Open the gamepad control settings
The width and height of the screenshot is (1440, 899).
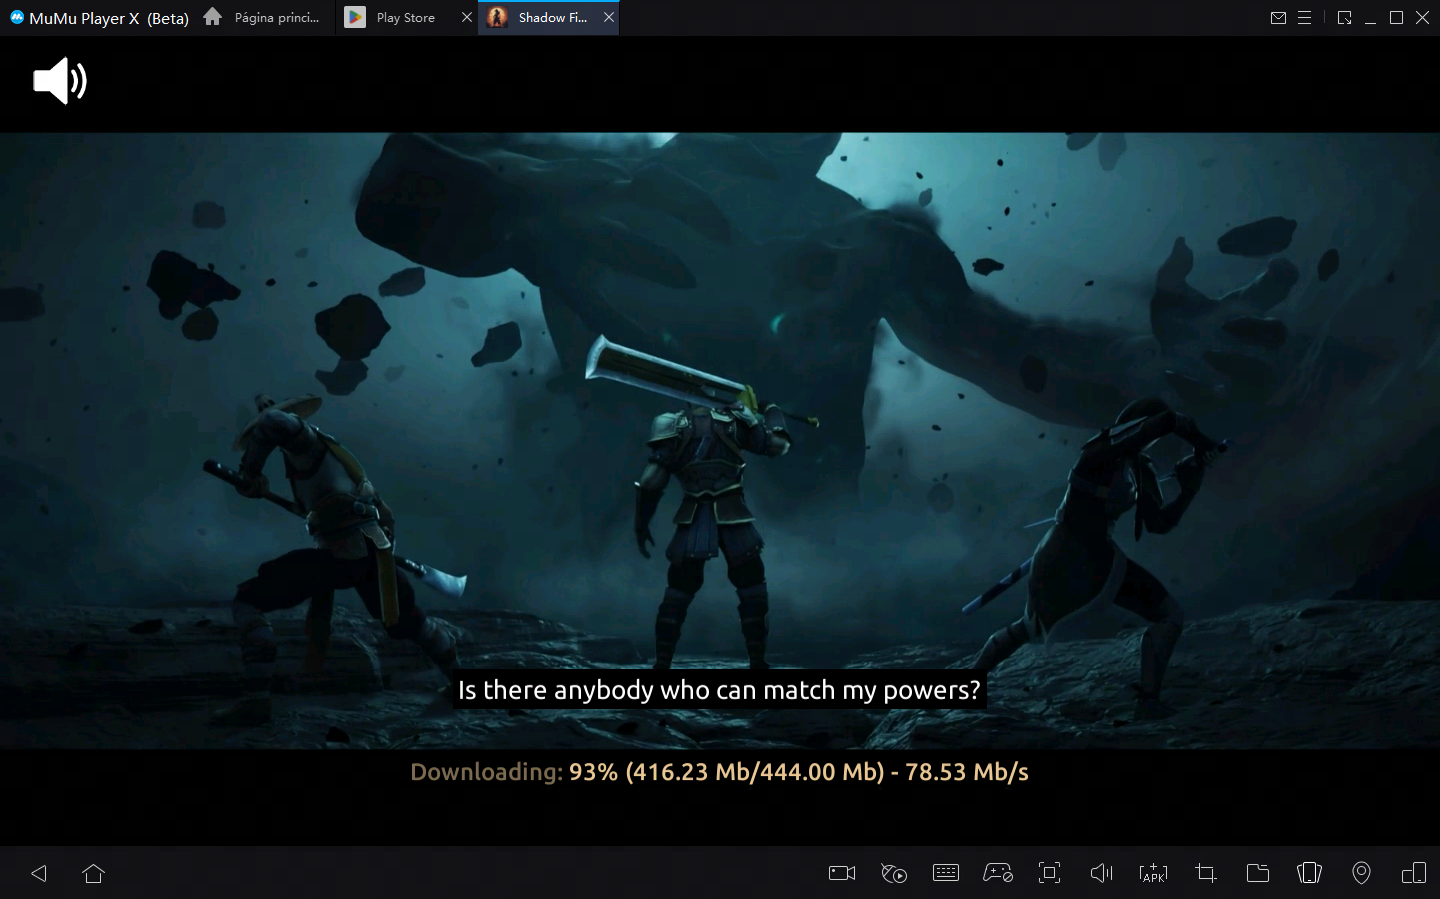tap(998, 873)
